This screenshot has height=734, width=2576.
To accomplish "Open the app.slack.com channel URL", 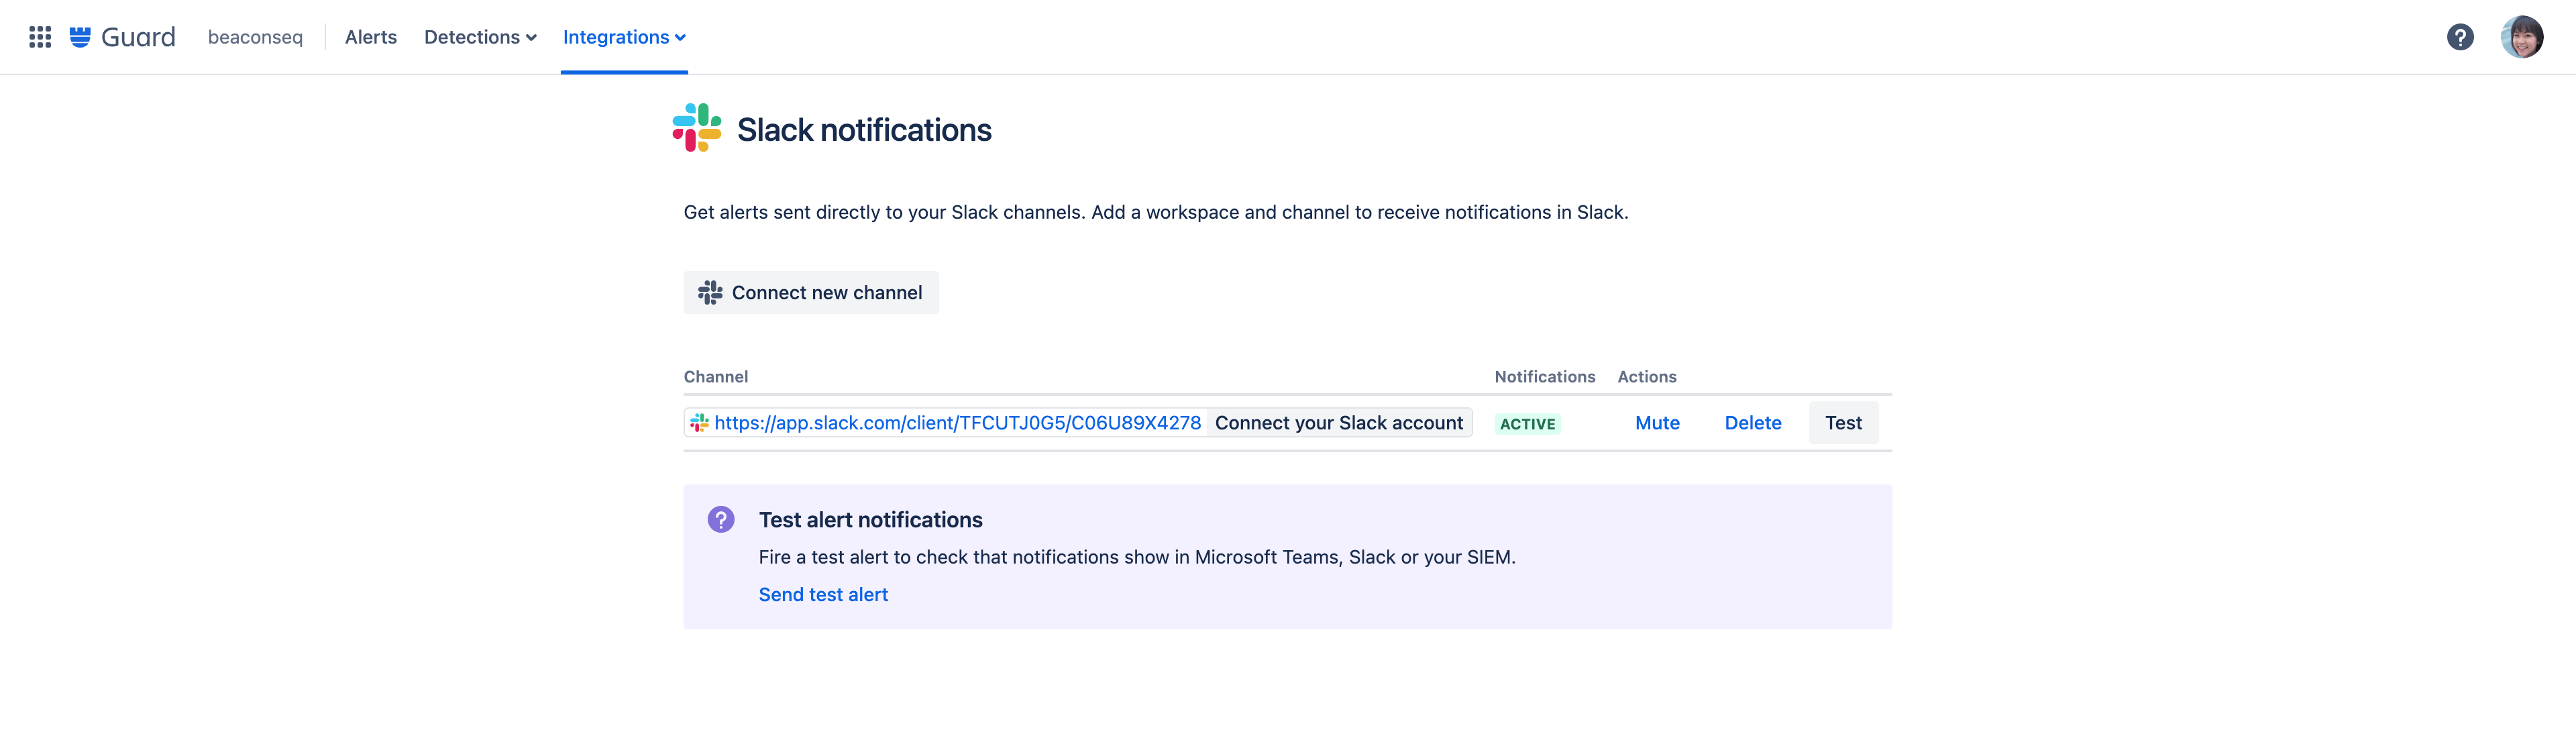I will click(957, 423).
